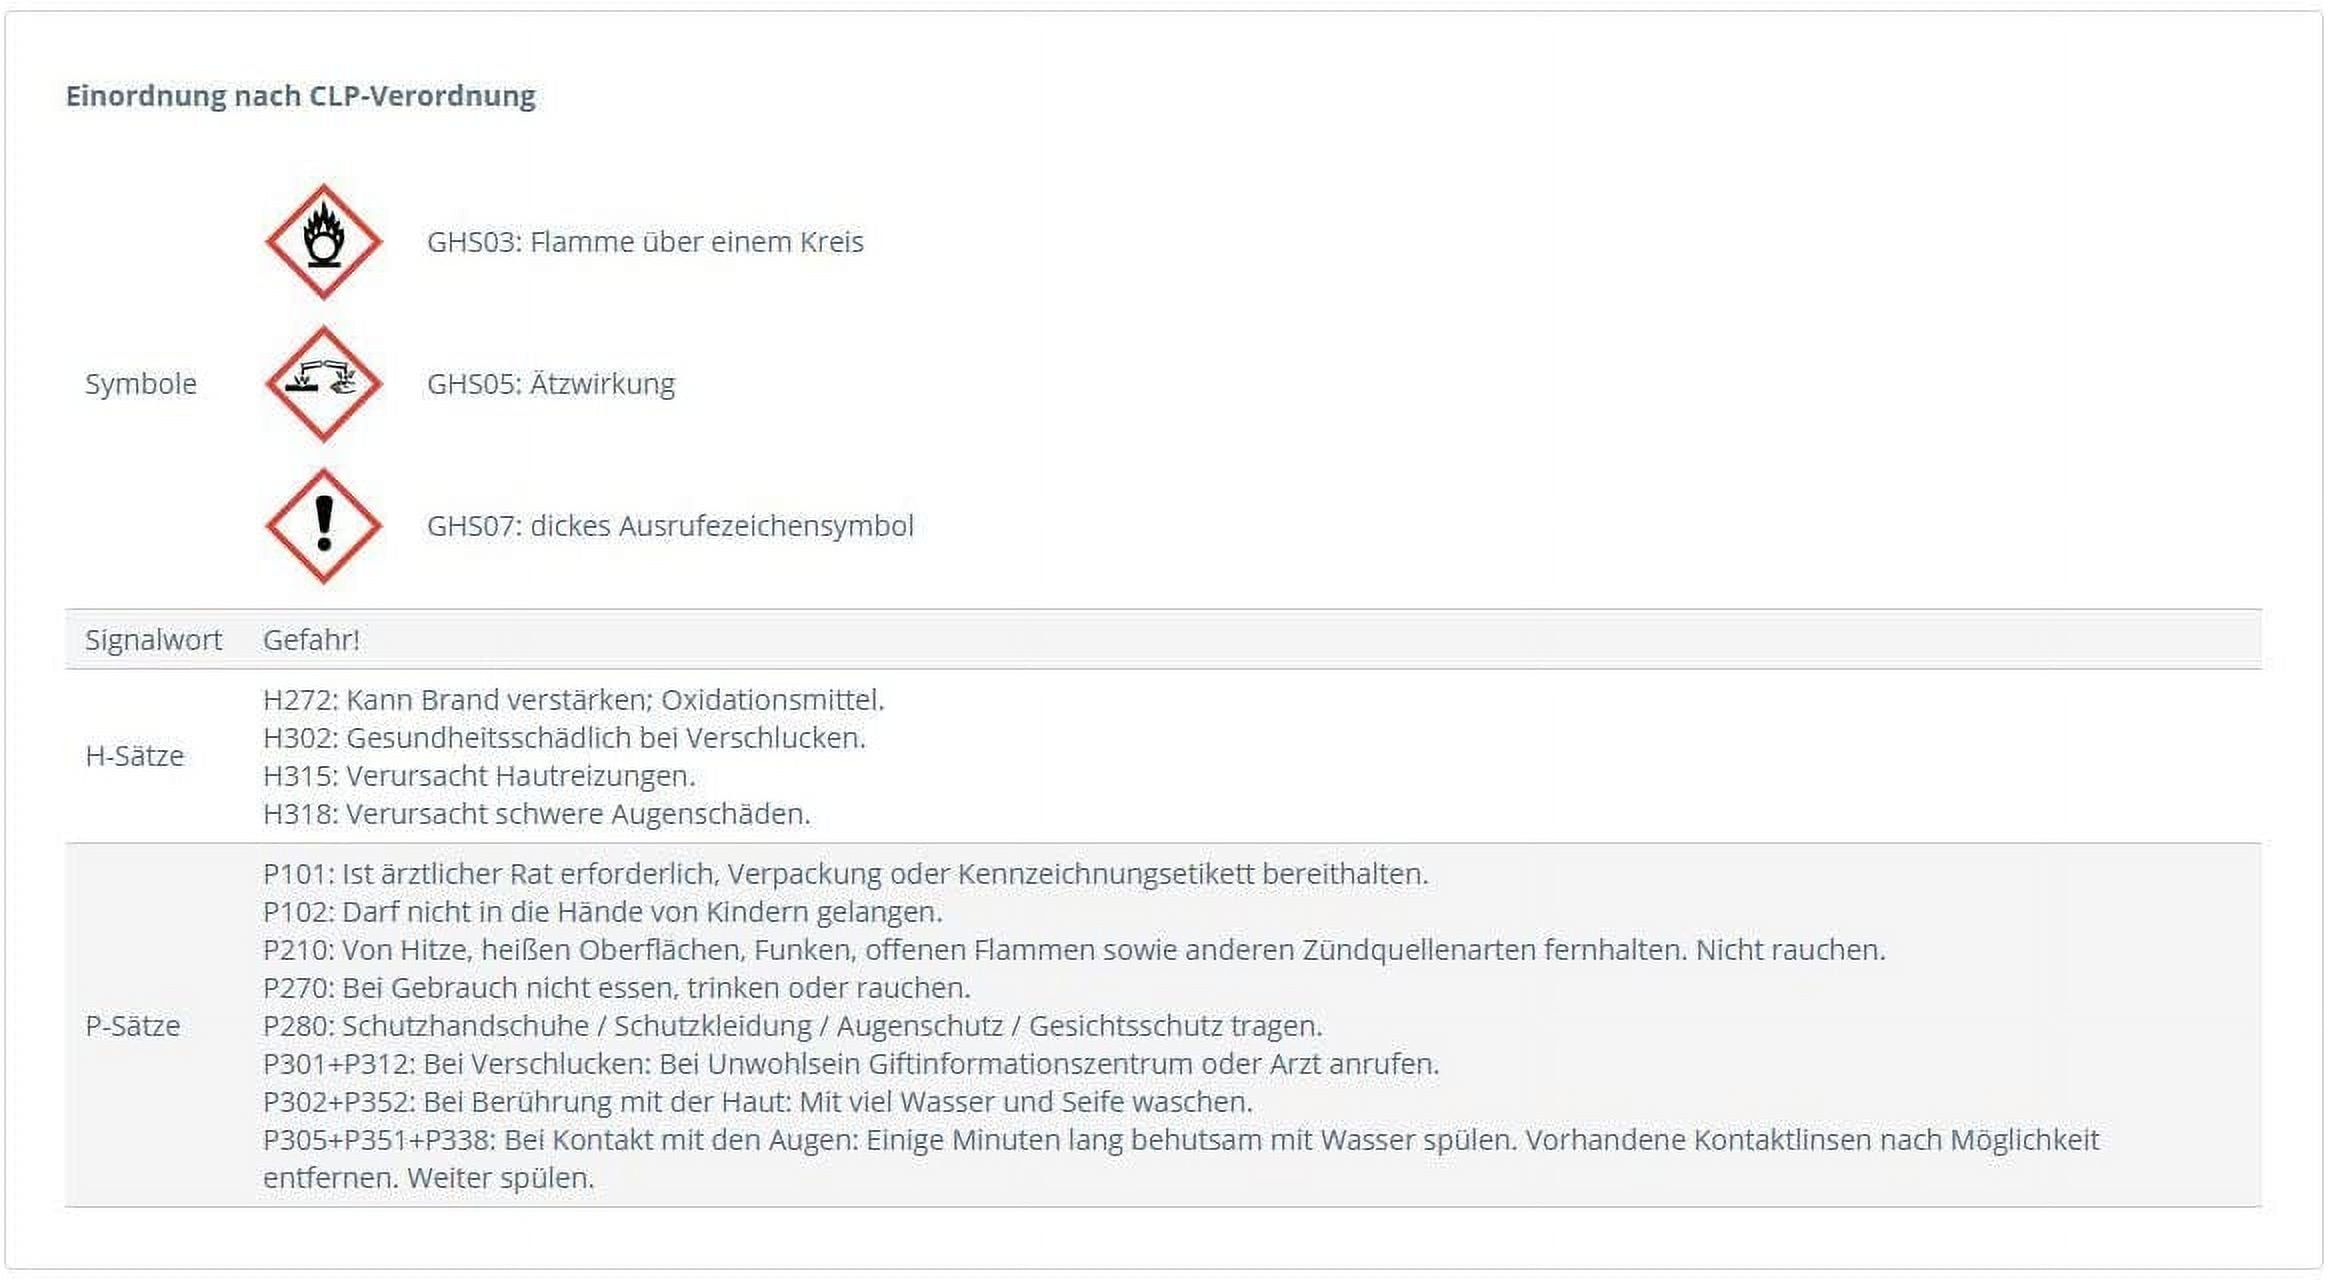Click the H272 Oxidationsmittel hazard statement
Screen dimensions: 2328x1280
573,700
